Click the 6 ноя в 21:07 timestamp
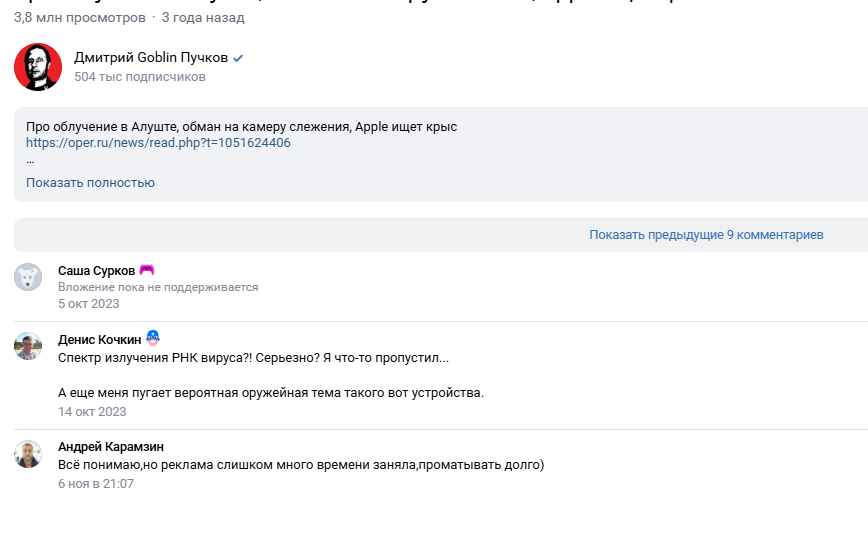Viewport: 868px width, 537px height. click(x=96, y=484)
